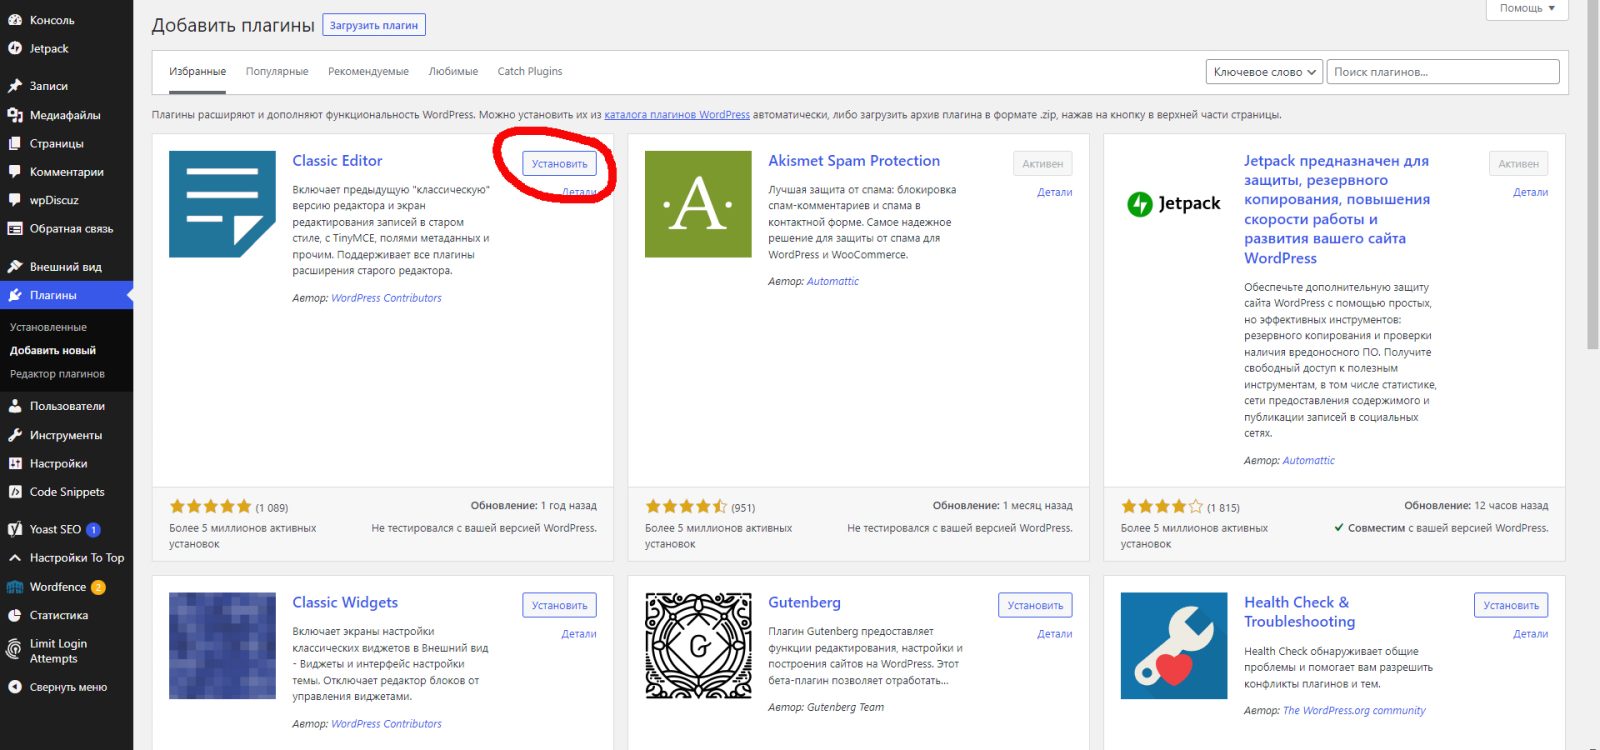Click the Akismet plugin logo

tap(698, 204)
